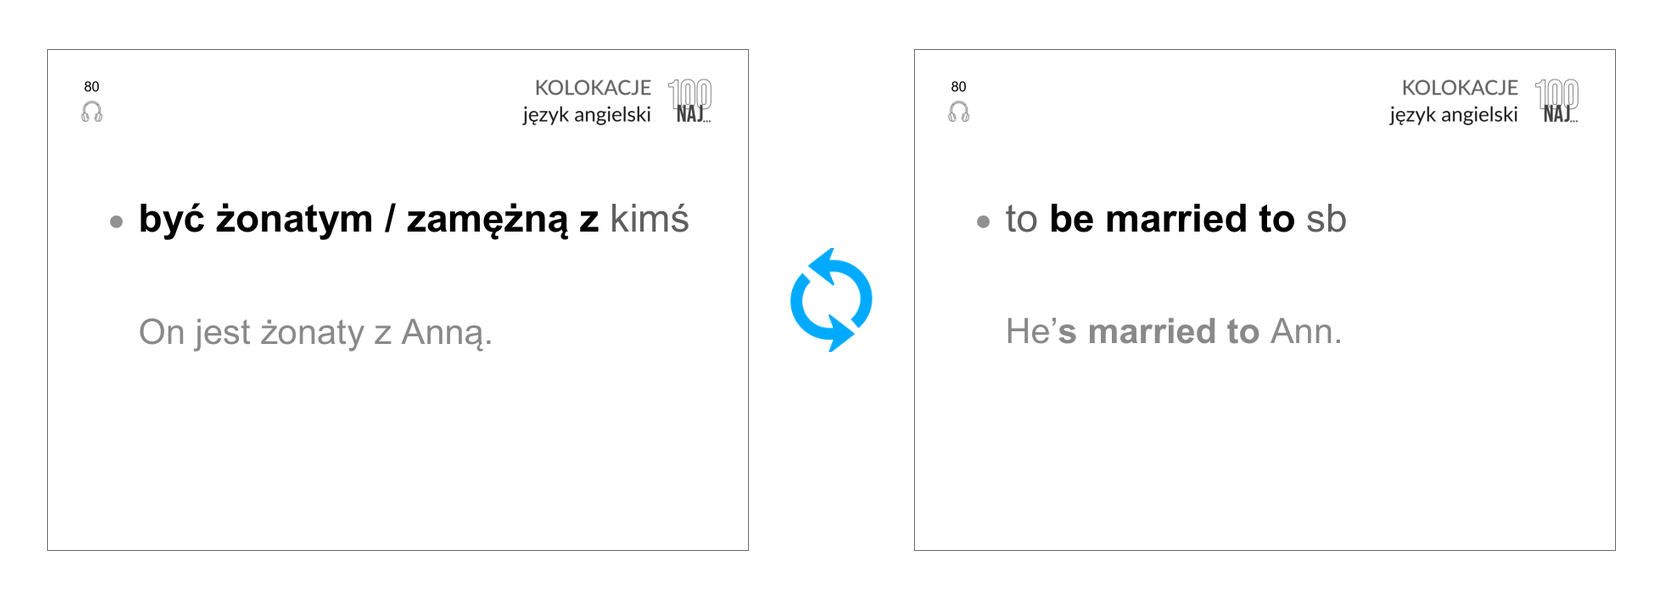This screenshot has height=600, width=1663.
Task: Select the bullet point before 'to be married'
Action: pyautogui.click(x=983, y=222)
